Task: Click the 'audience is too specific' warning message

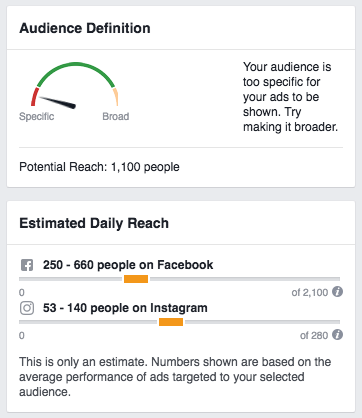Action: click(290, 97)
